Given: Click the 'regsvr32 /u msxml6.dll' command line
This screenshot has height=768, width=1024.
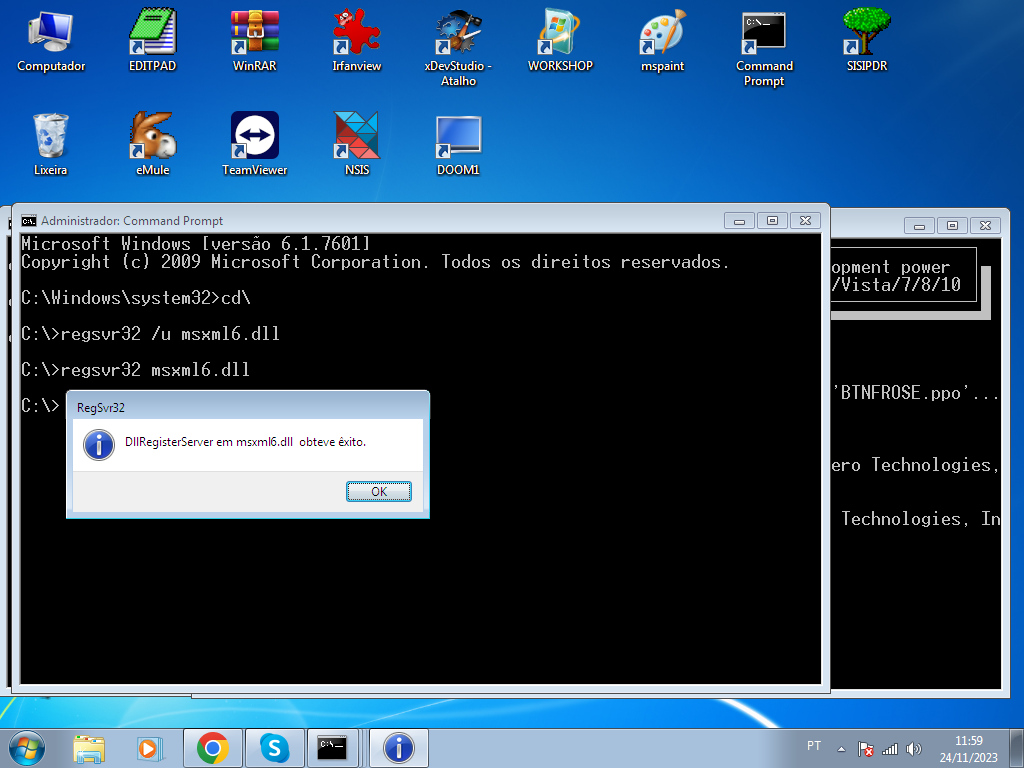Looking at the screenshot, I should (x=151, y=334).
